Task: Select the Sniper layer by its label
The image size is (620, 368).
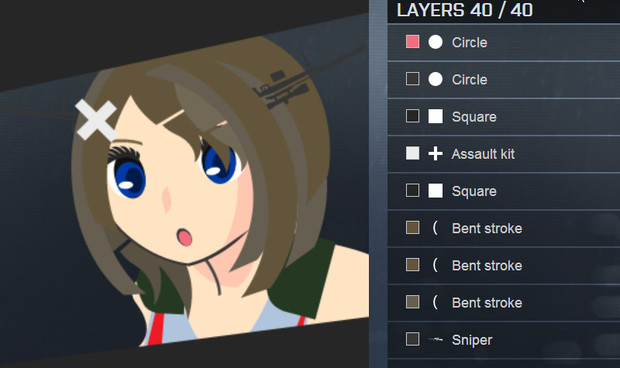Action: [x=472, y=340]
